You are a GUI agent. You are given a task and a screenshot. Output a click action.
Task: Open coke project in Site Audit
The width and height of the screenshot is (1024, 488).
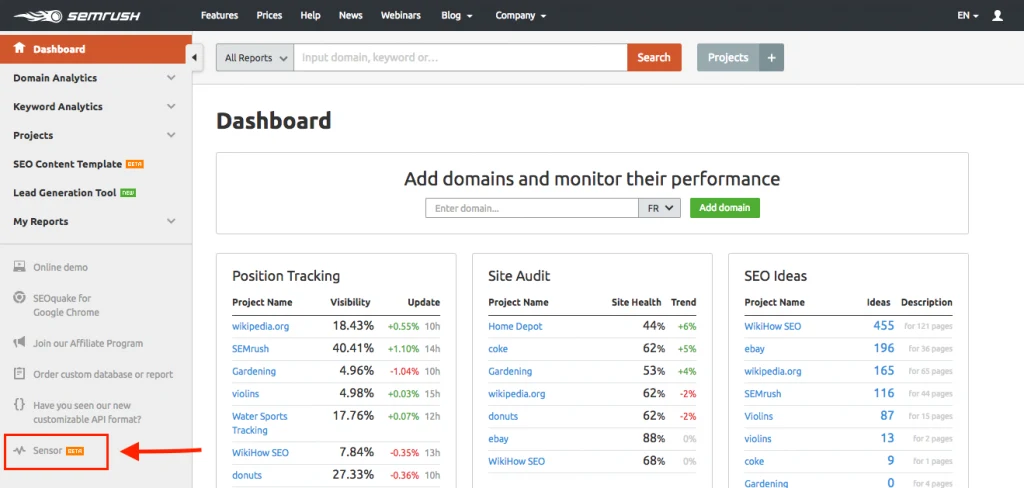(498, 349)
